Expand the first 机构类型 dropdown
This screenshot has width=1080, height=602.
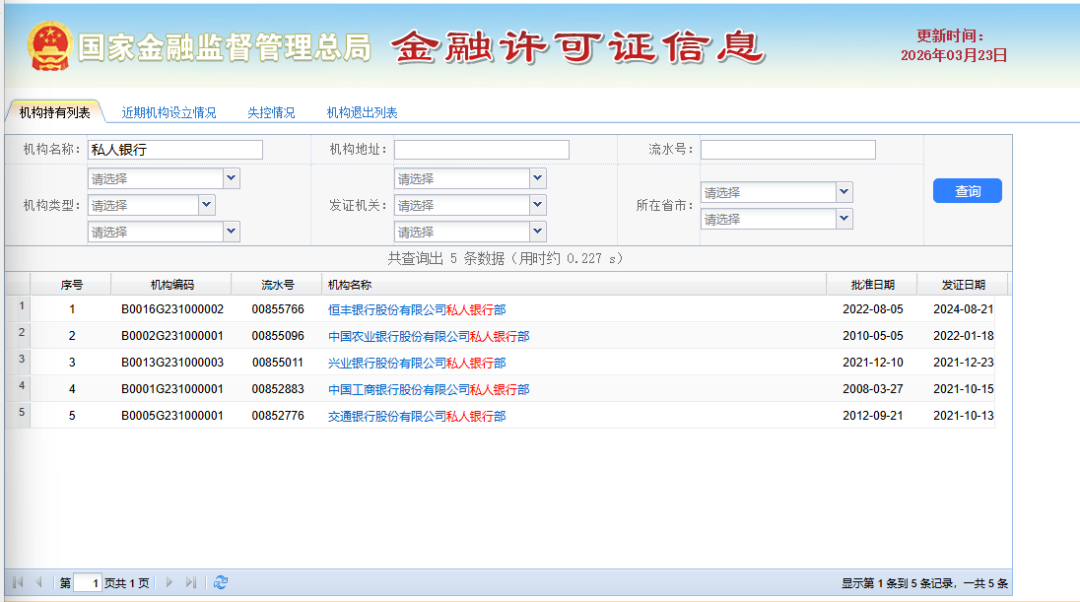(231, 178)
